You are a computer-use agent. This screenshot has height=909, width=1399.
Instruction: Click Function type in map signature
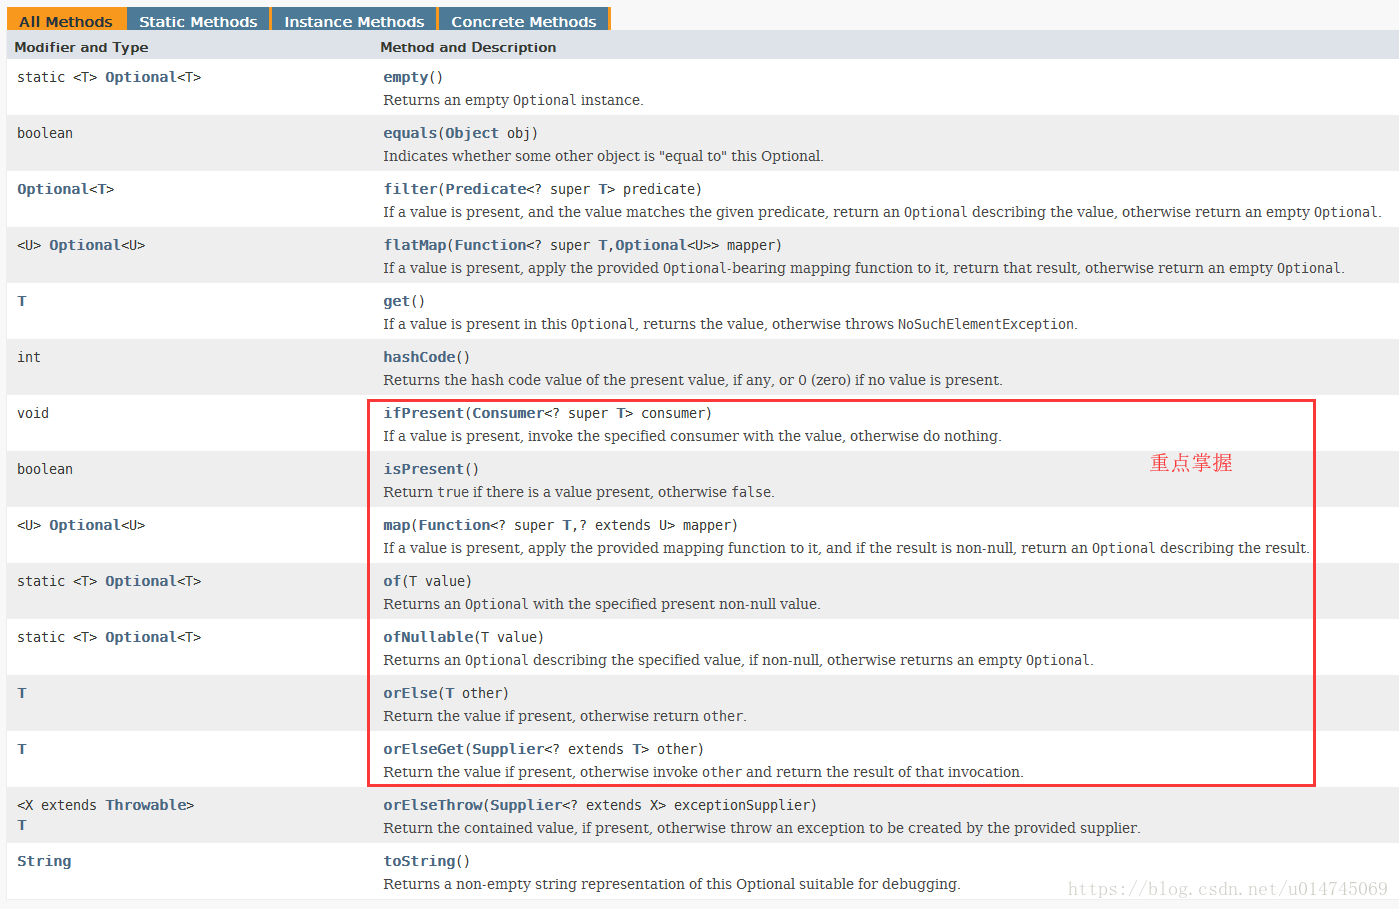[x=454, y=525]
